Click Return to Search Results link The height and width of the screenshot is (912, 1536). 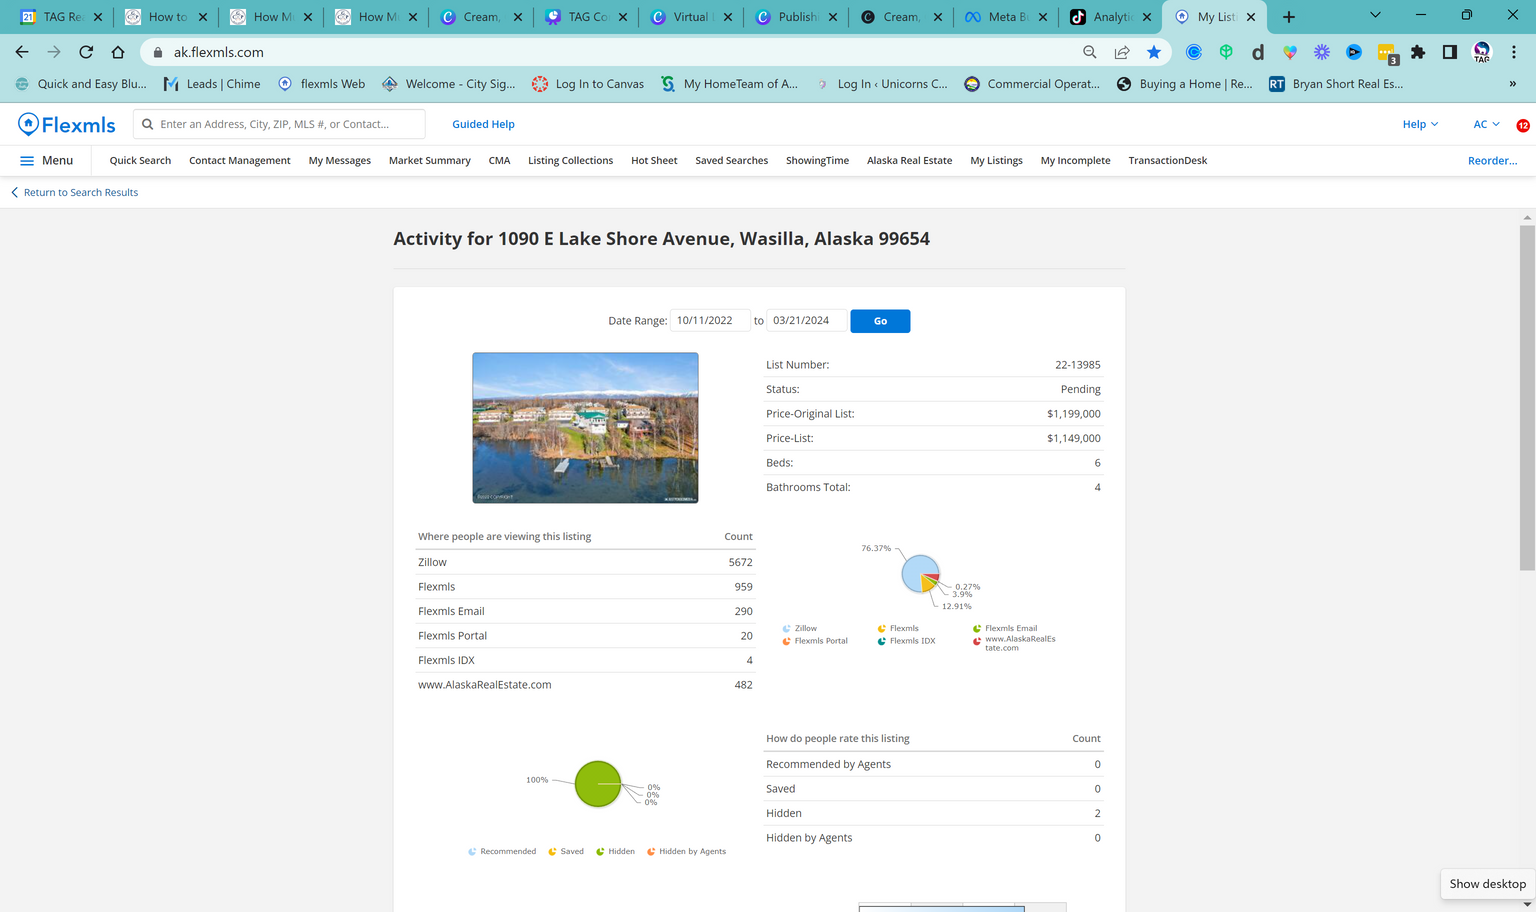pos(80,192)
